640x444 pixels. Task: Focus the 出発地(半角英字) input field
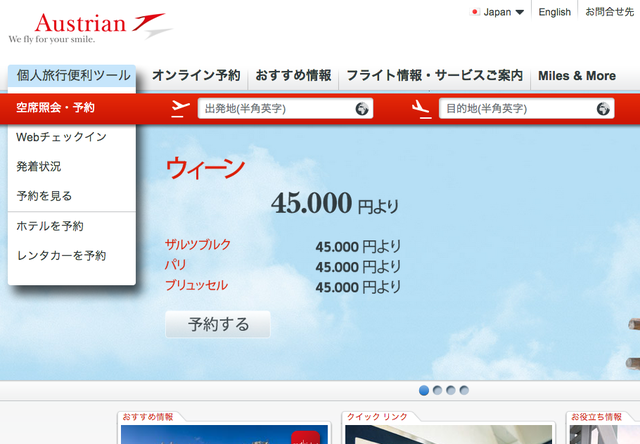coord(285,109)
